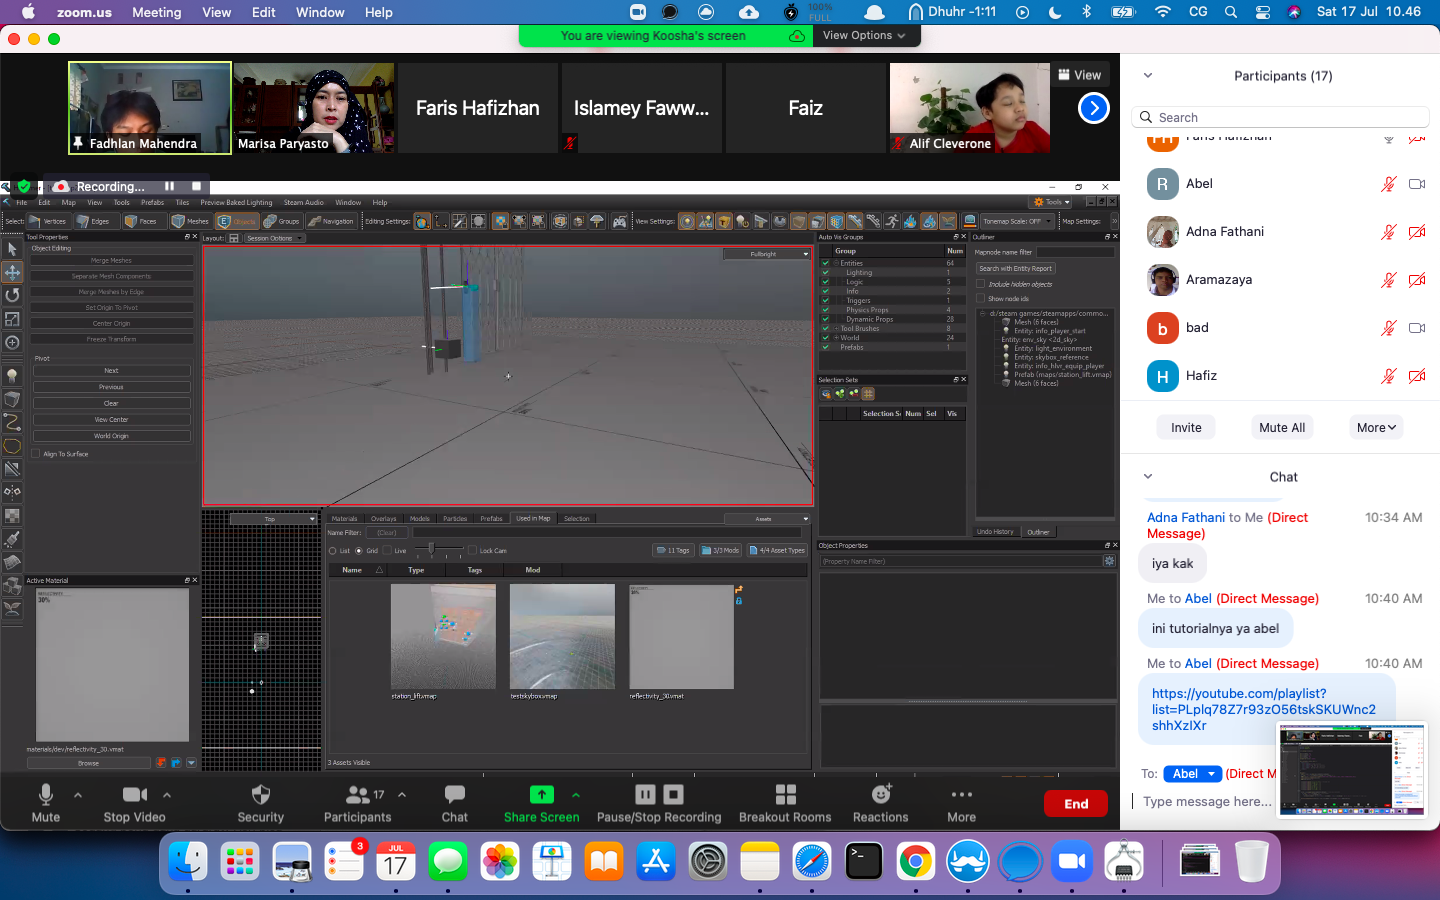Toggle Prefabs vis group checkbox

[825, 347]
